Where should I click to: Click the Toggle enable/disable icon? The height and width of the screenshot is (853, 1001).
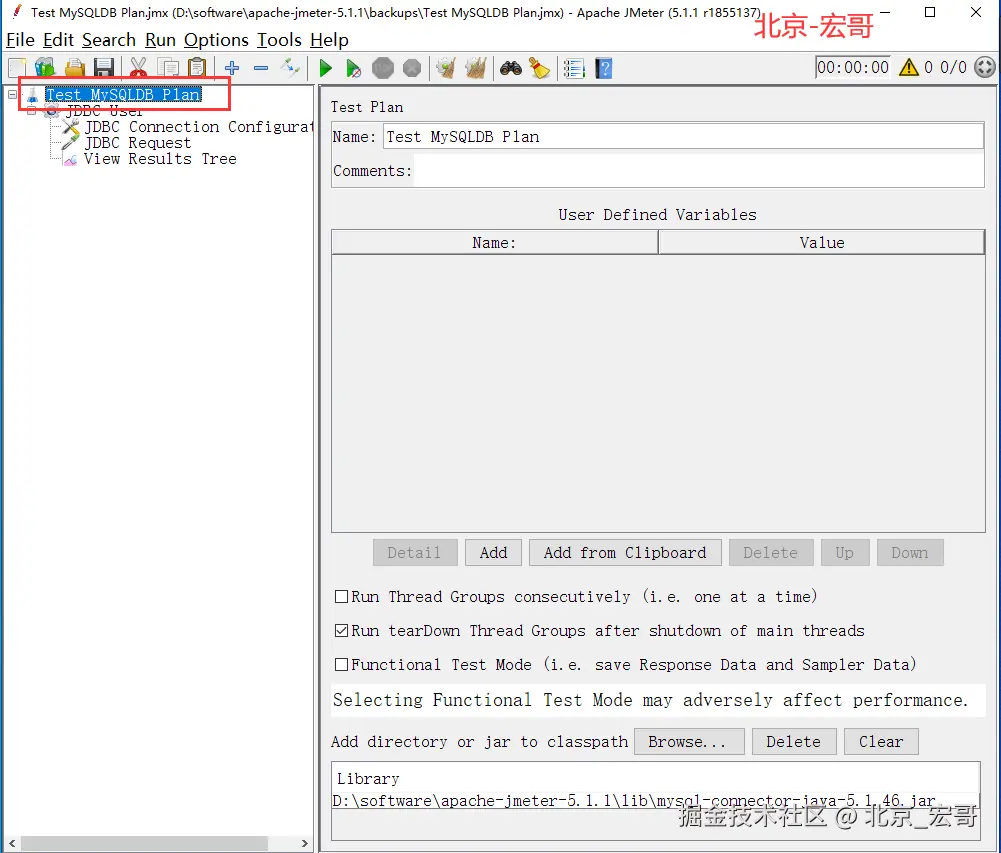[x=290, y=68]
